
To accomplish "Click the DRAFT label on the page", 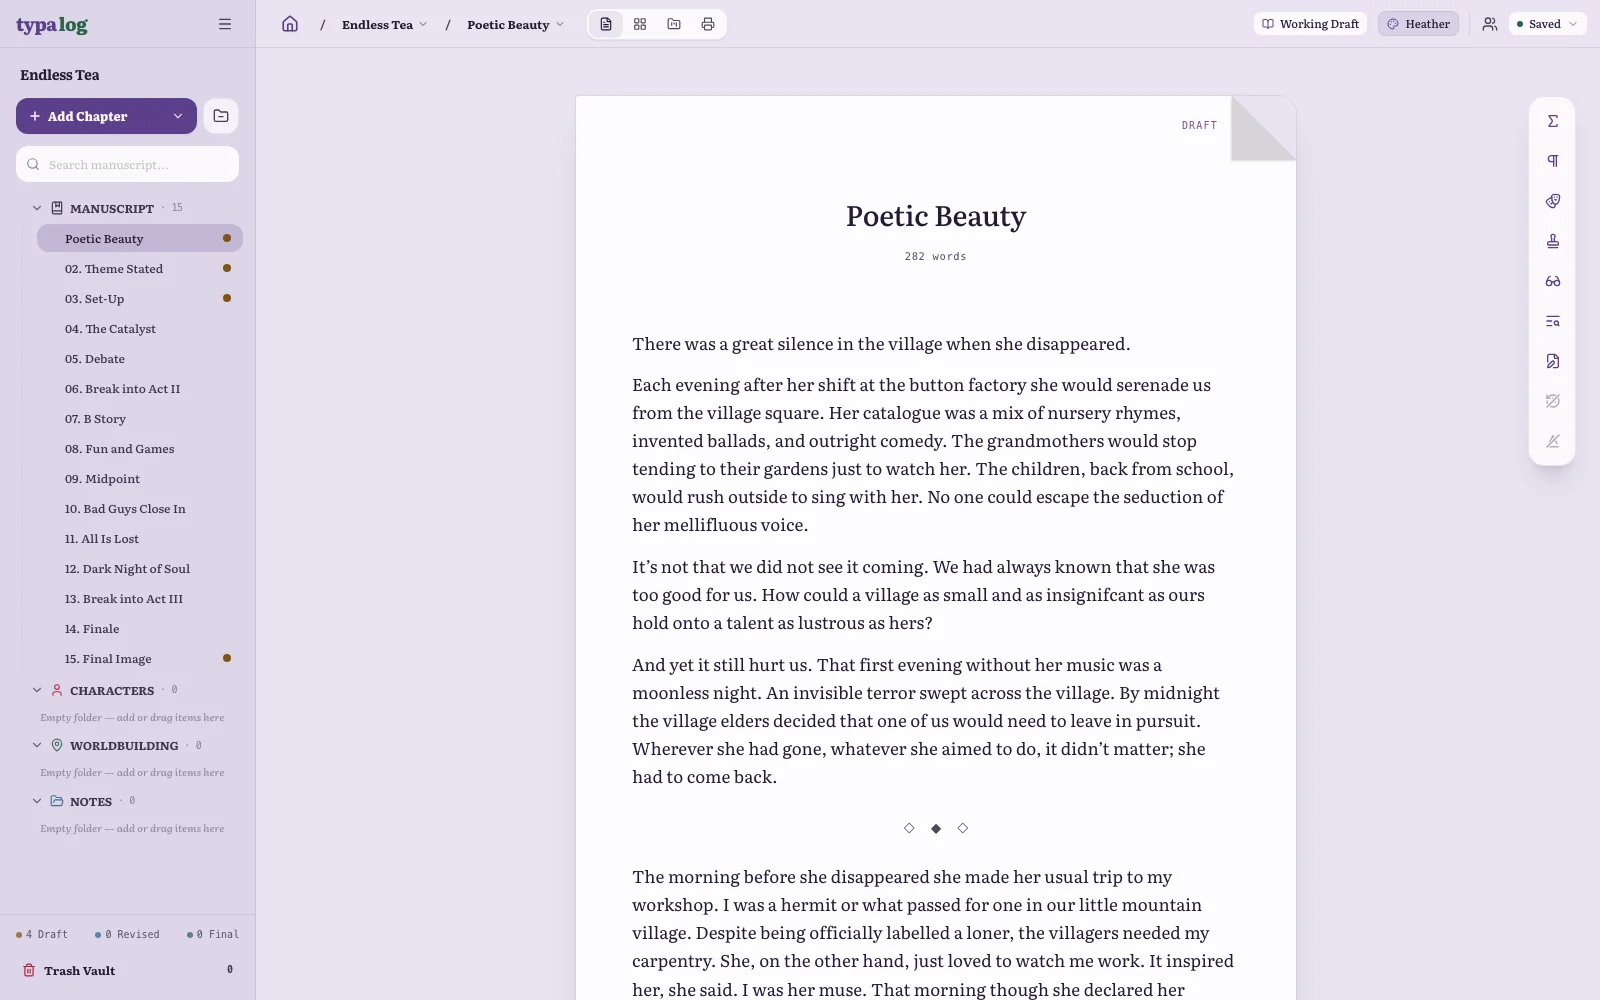I will tap(1199, 125).
